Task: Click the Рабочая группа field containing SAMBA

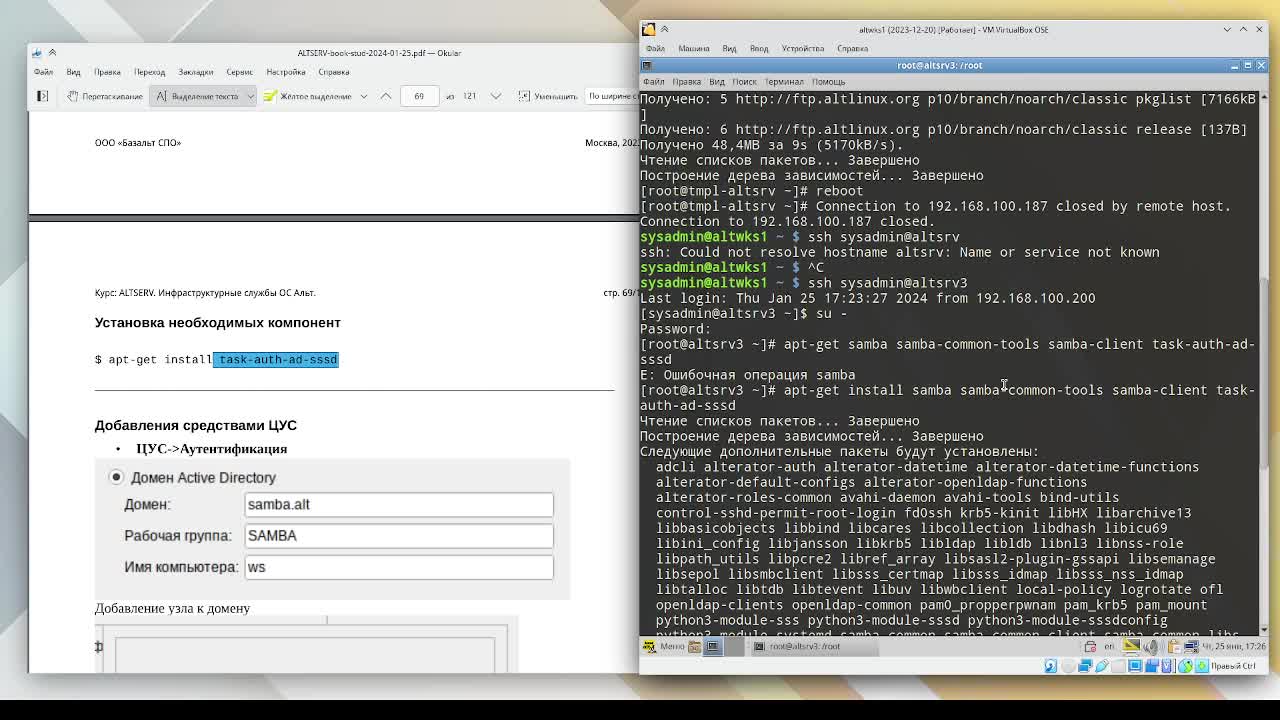Action: tap(398, 535)
